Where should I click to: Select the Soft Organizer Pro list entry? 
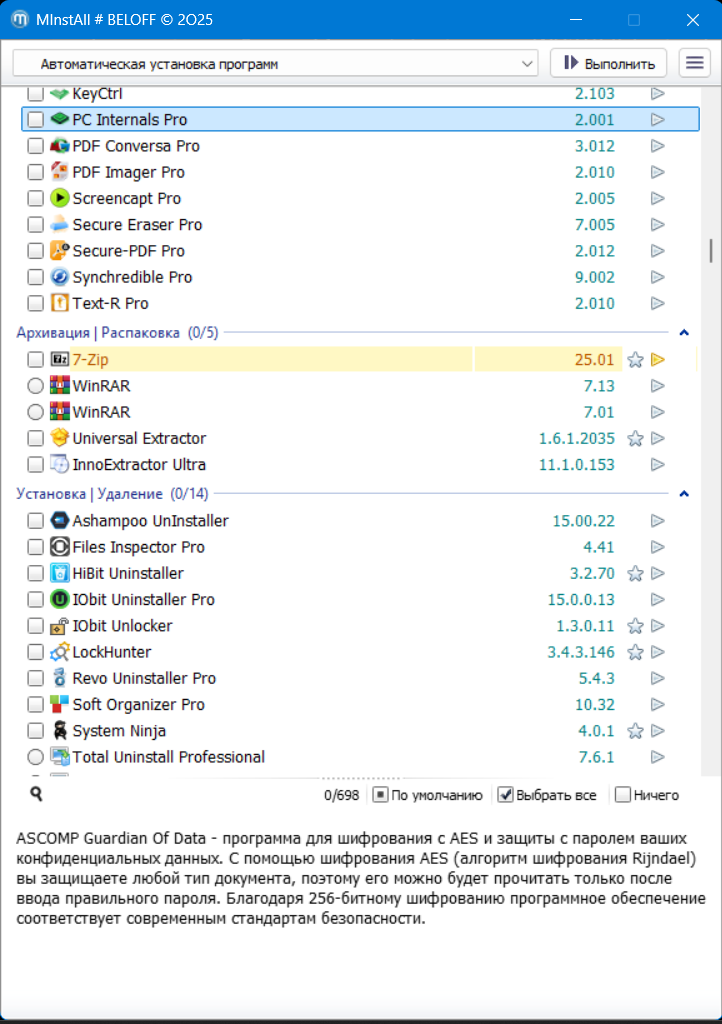tap(138, 704)
